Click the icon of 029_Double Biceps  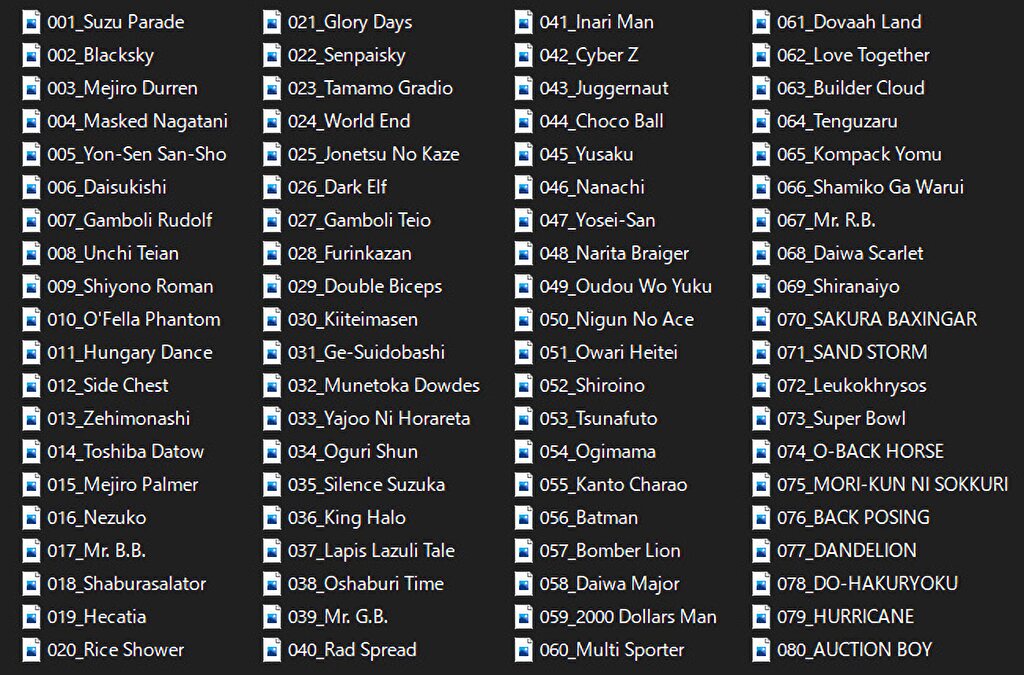(272, 287)
